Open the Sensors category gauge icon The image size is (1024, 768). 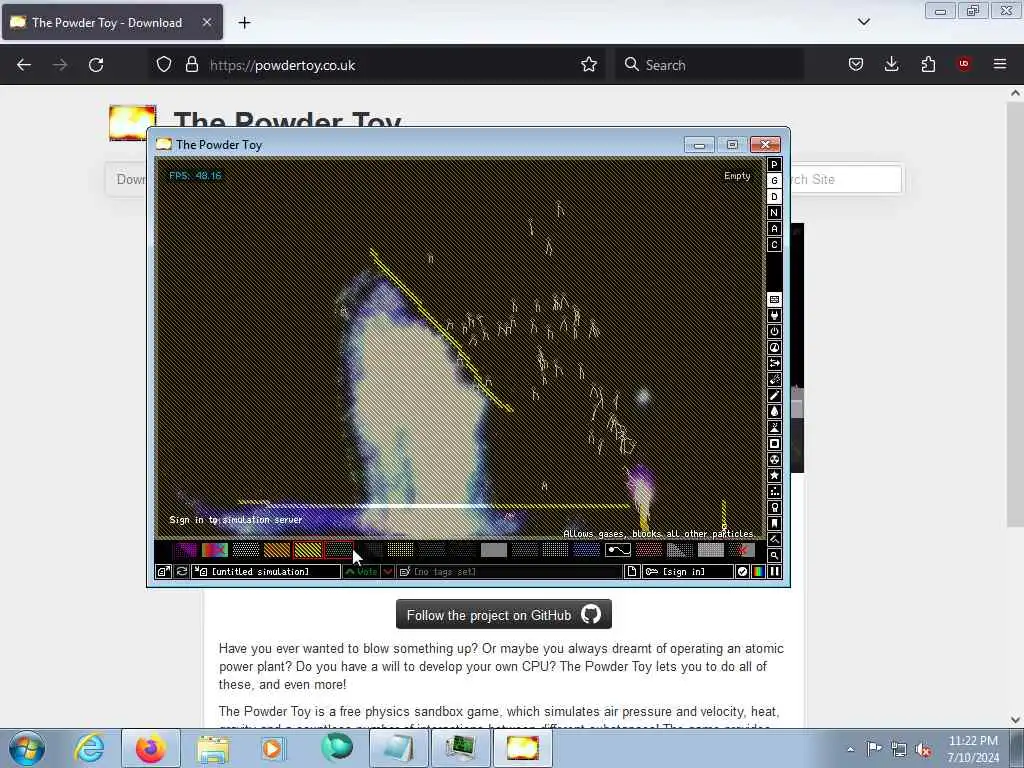(x=774, y=347)
